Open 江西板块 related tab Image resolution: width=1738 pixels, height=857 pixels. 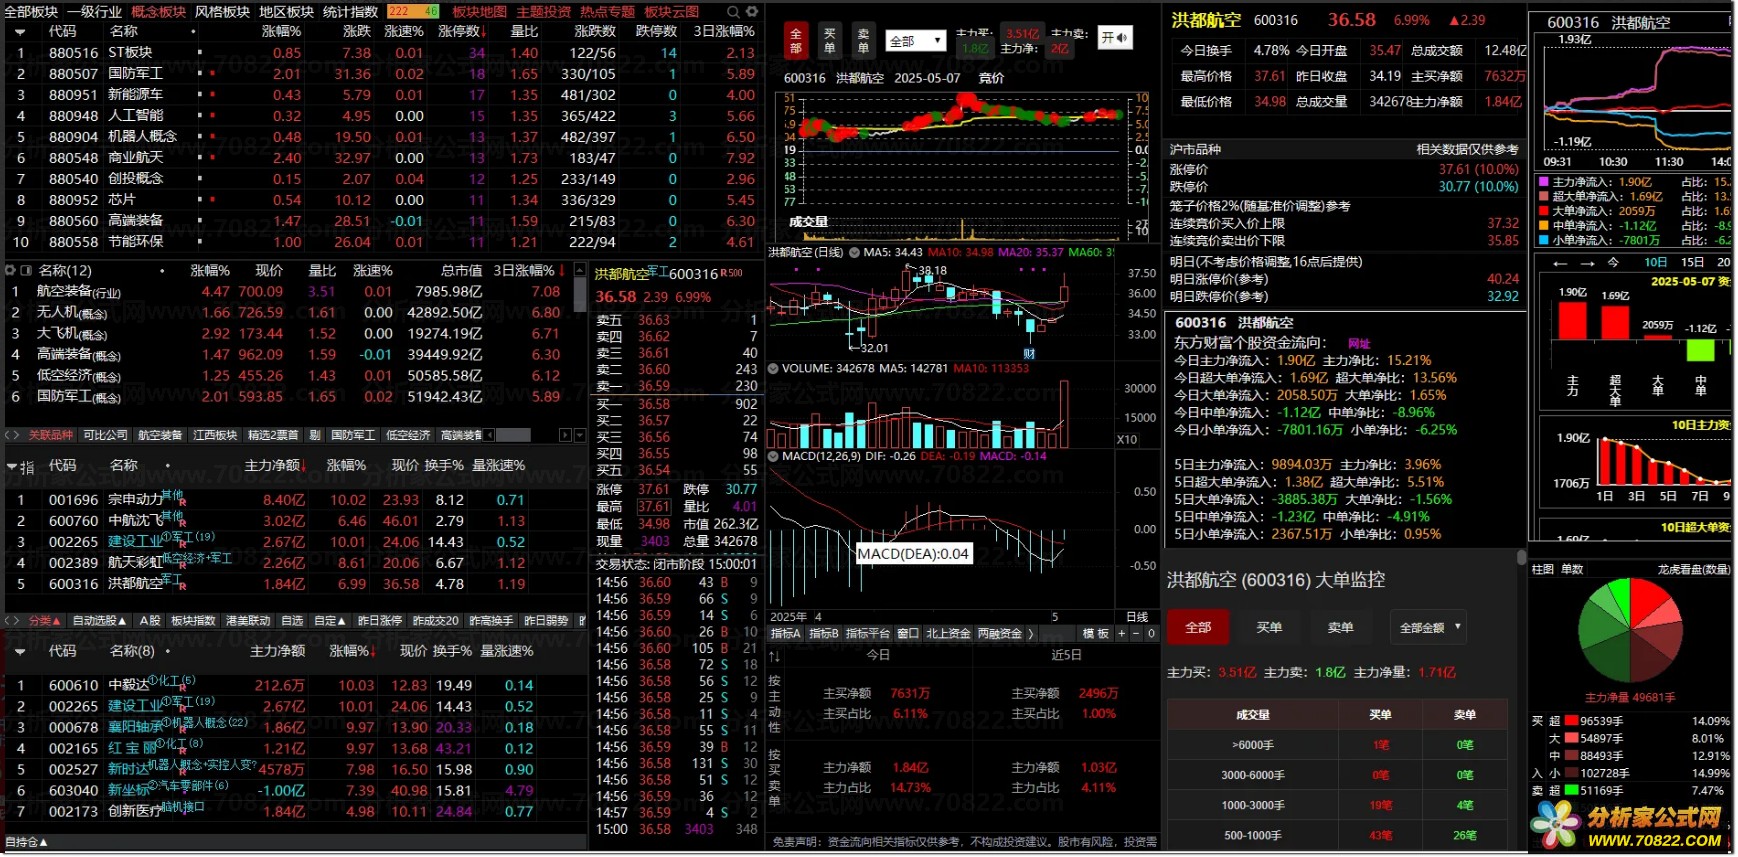coord(215,435)
